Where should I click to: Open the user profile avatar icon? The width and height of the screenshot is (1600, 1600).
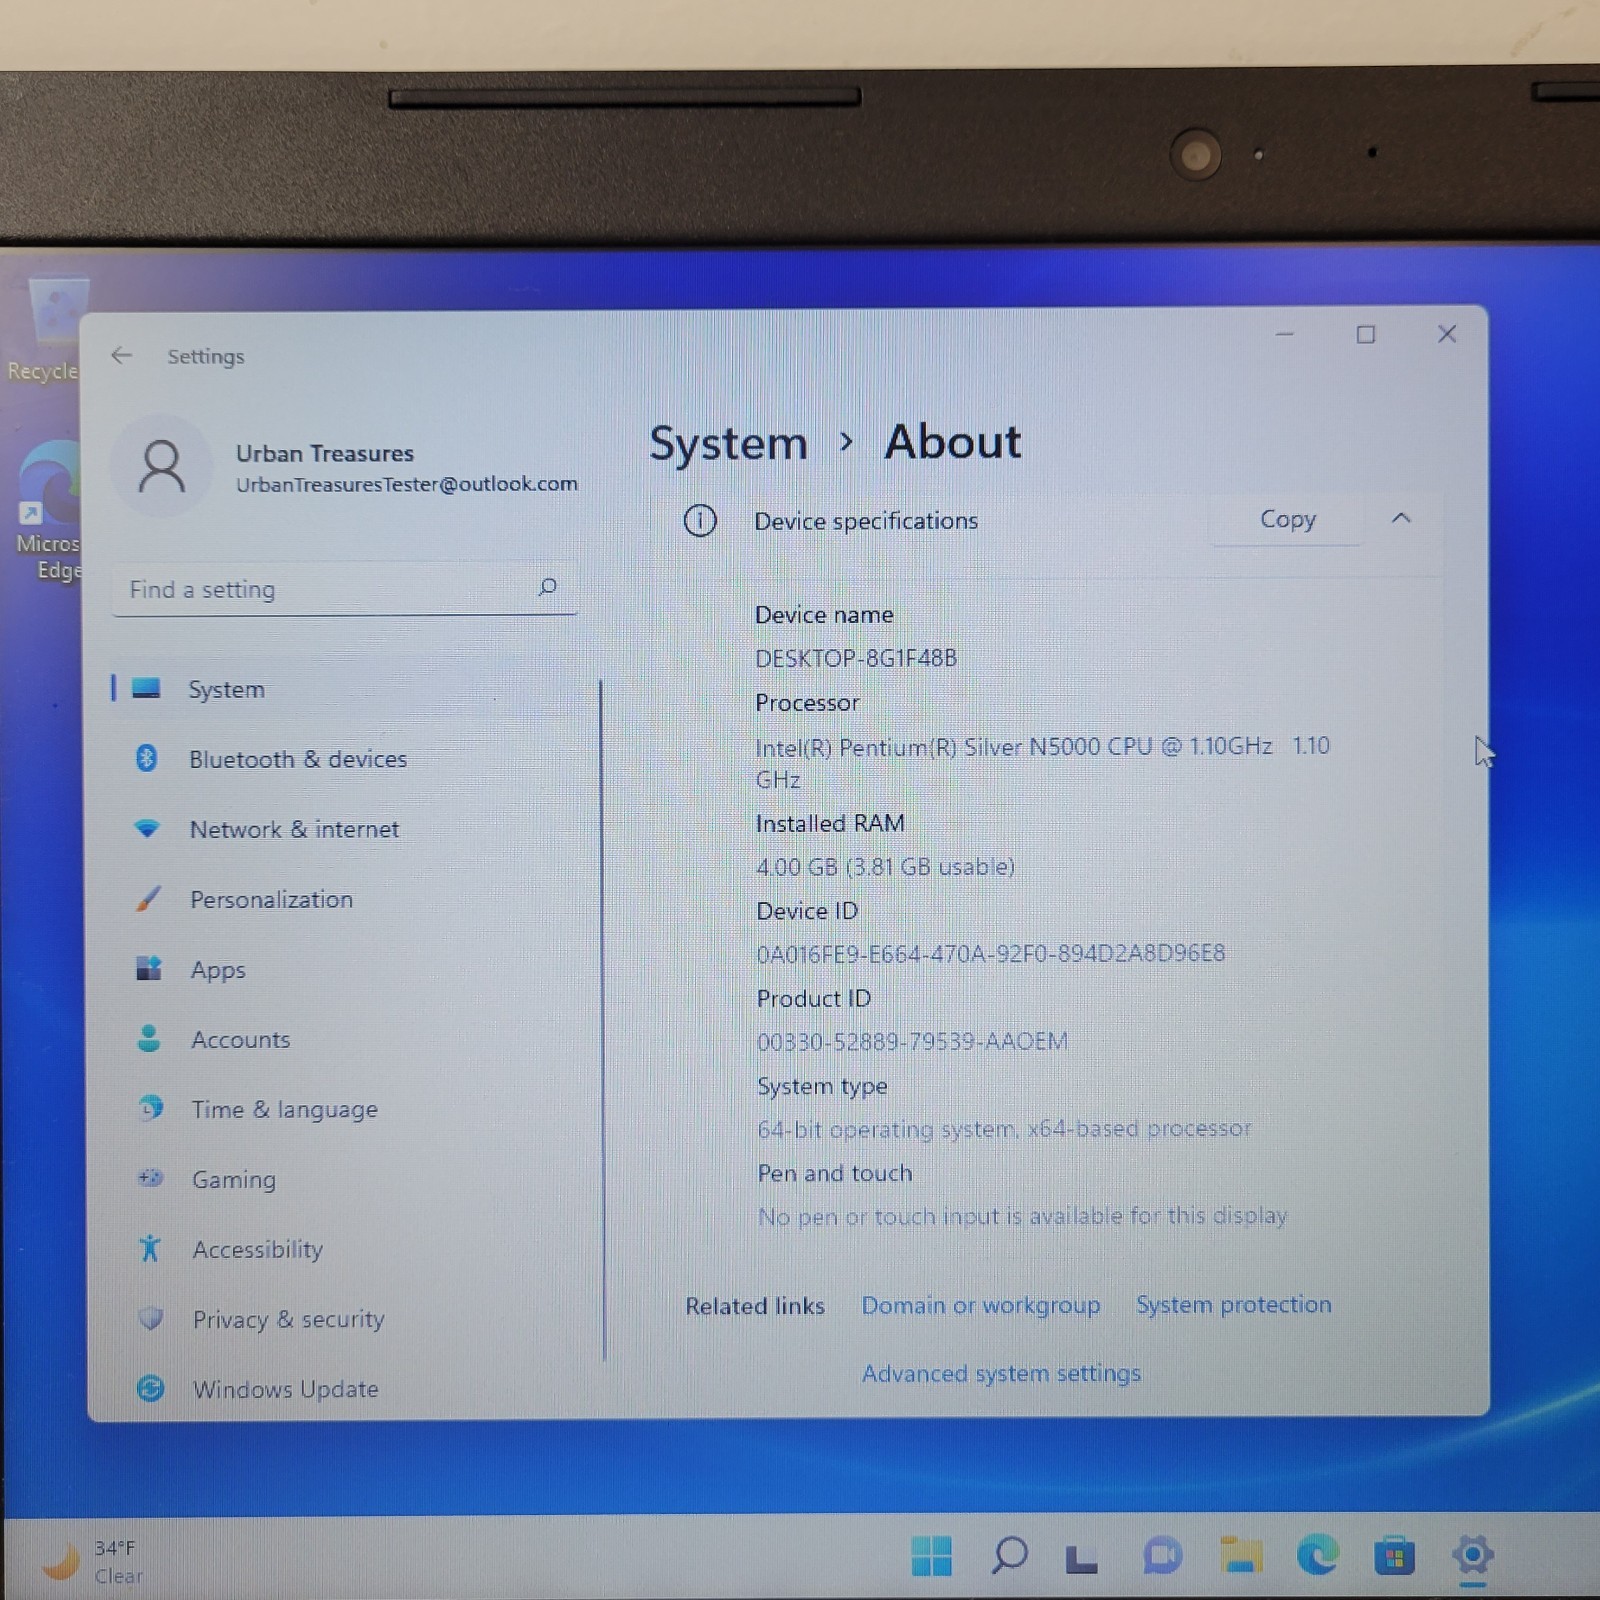click(161, 467)
